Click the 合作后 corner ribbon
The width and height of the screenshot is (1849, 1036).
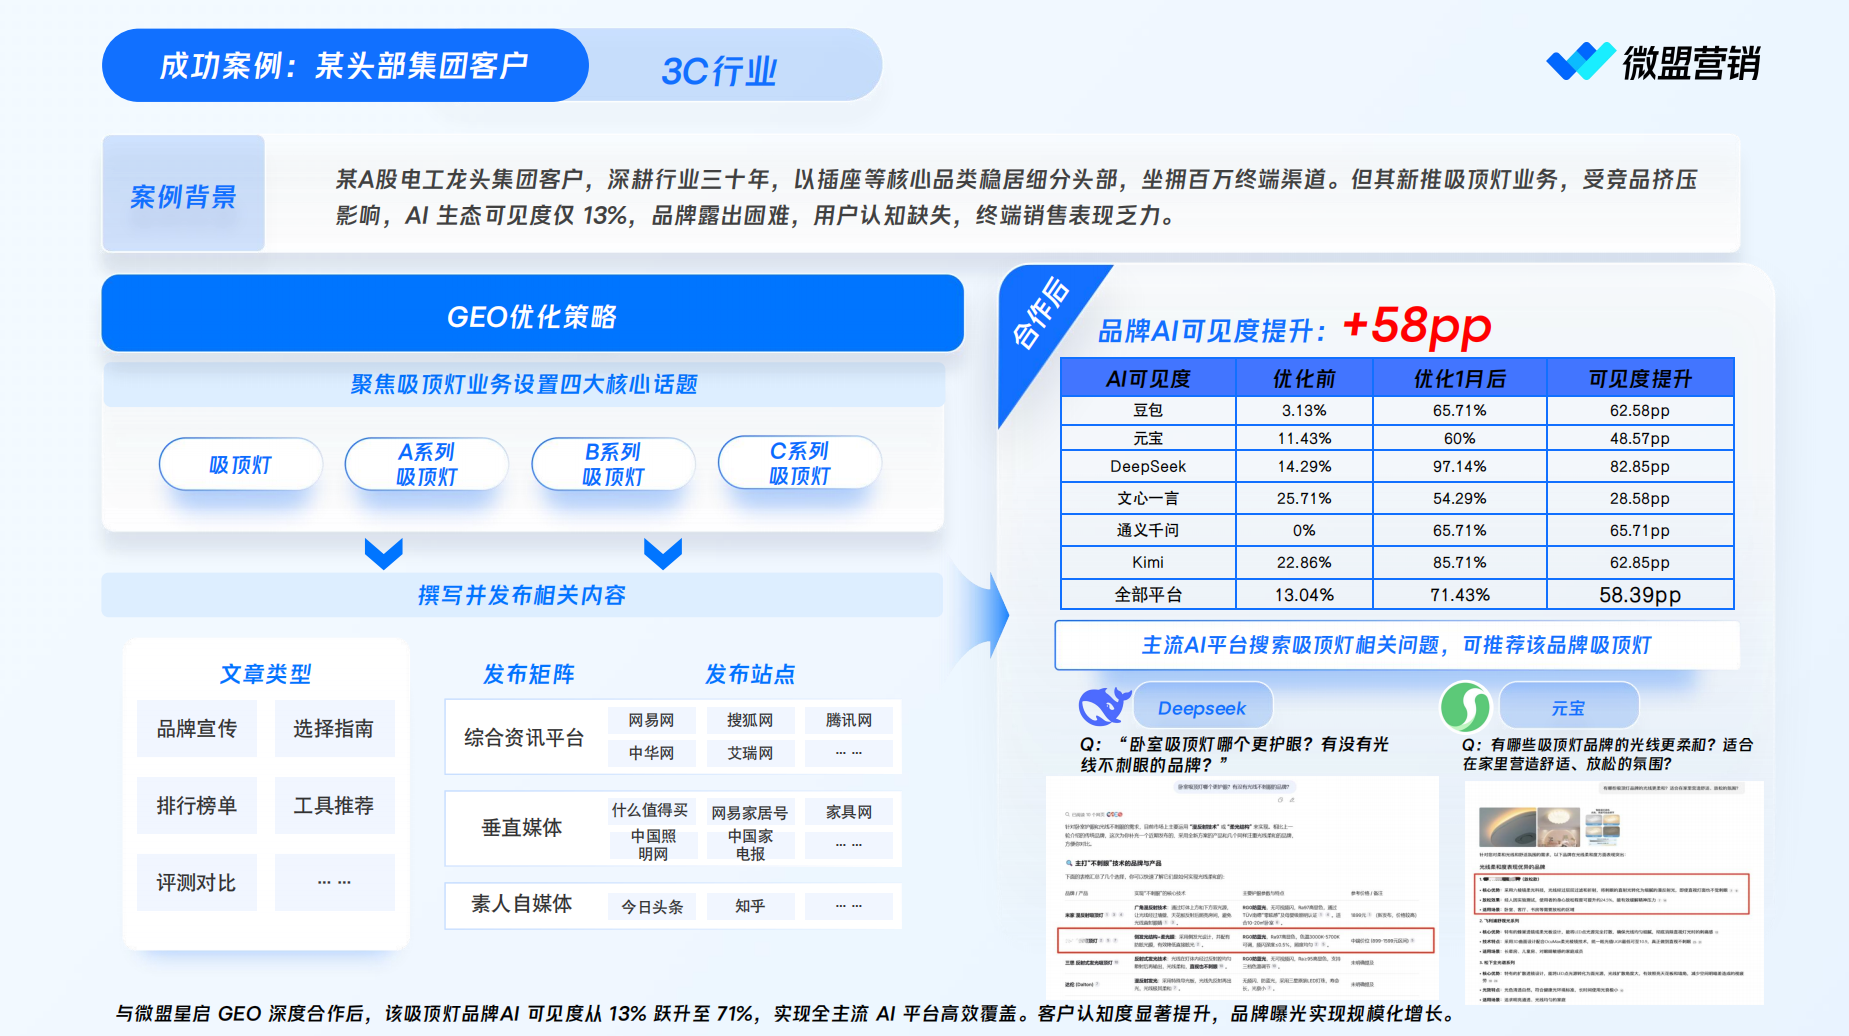1040,314
